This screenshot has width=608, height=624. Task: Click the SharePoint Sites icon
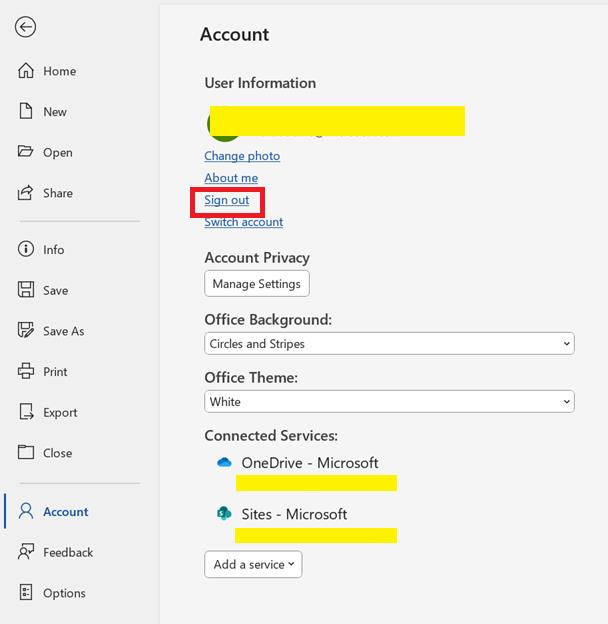click(x=224, y=513)
